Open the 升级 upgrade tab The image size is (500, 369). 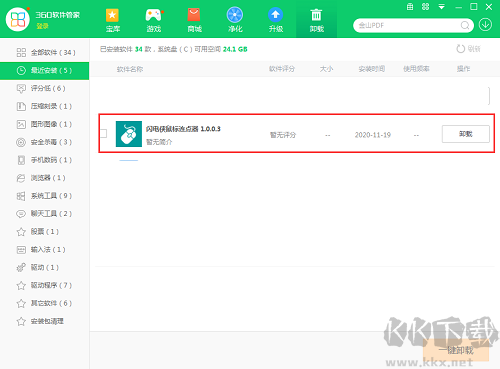coord(276,20)
